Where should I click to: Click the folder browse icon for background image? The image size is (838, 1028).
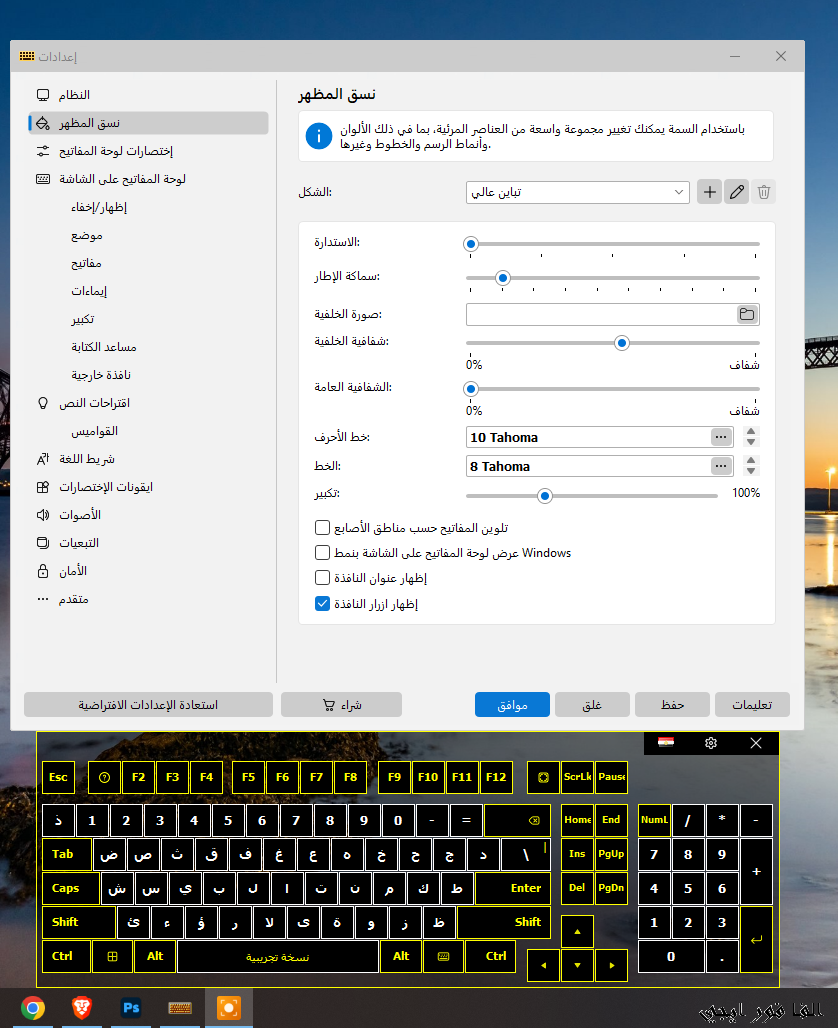coord(747,314)
